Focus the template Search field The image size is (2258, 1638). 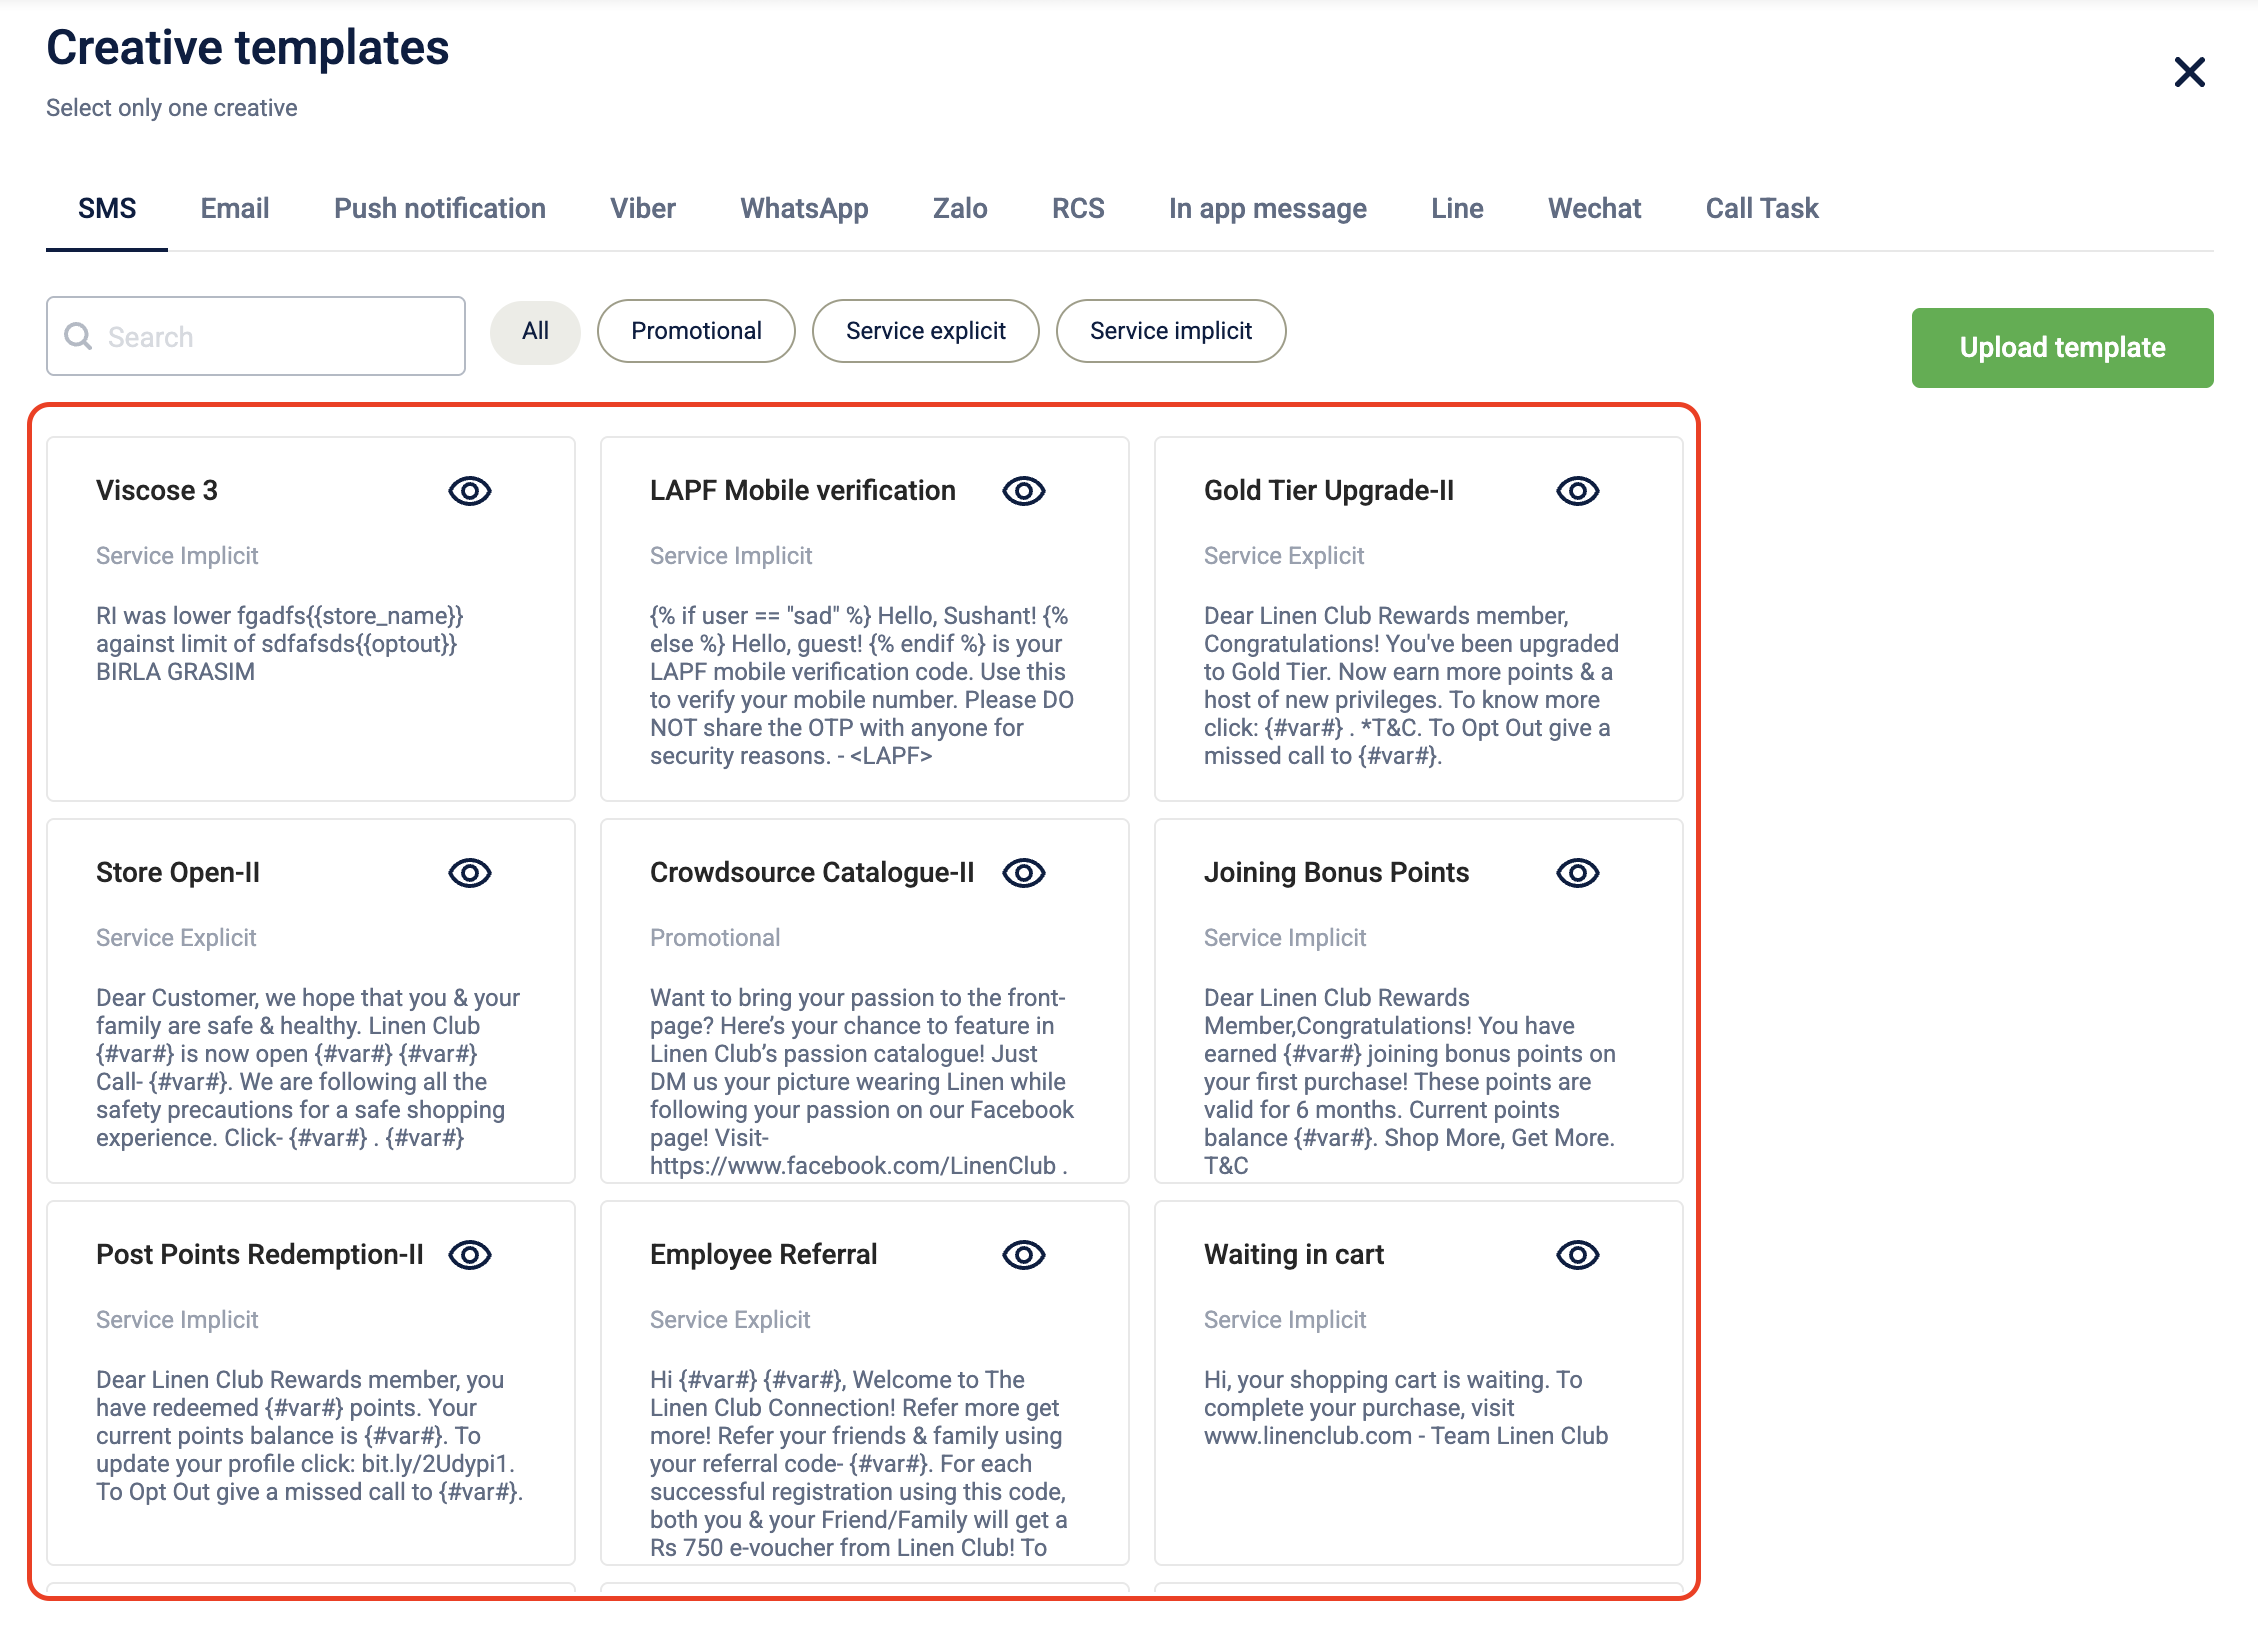[256, 336]
